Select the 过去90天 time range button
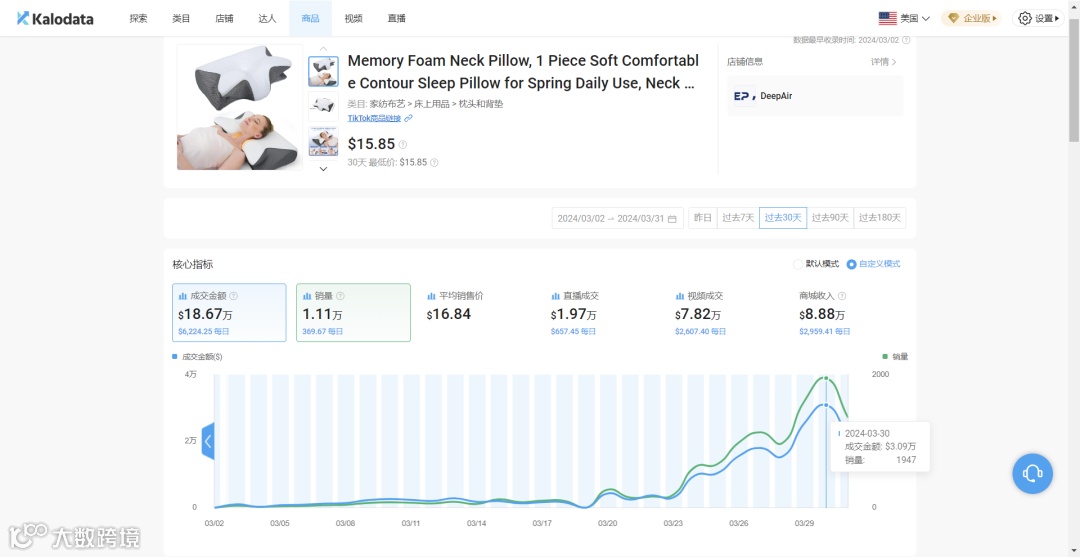The image size is (1080, 557). point(829,218)
